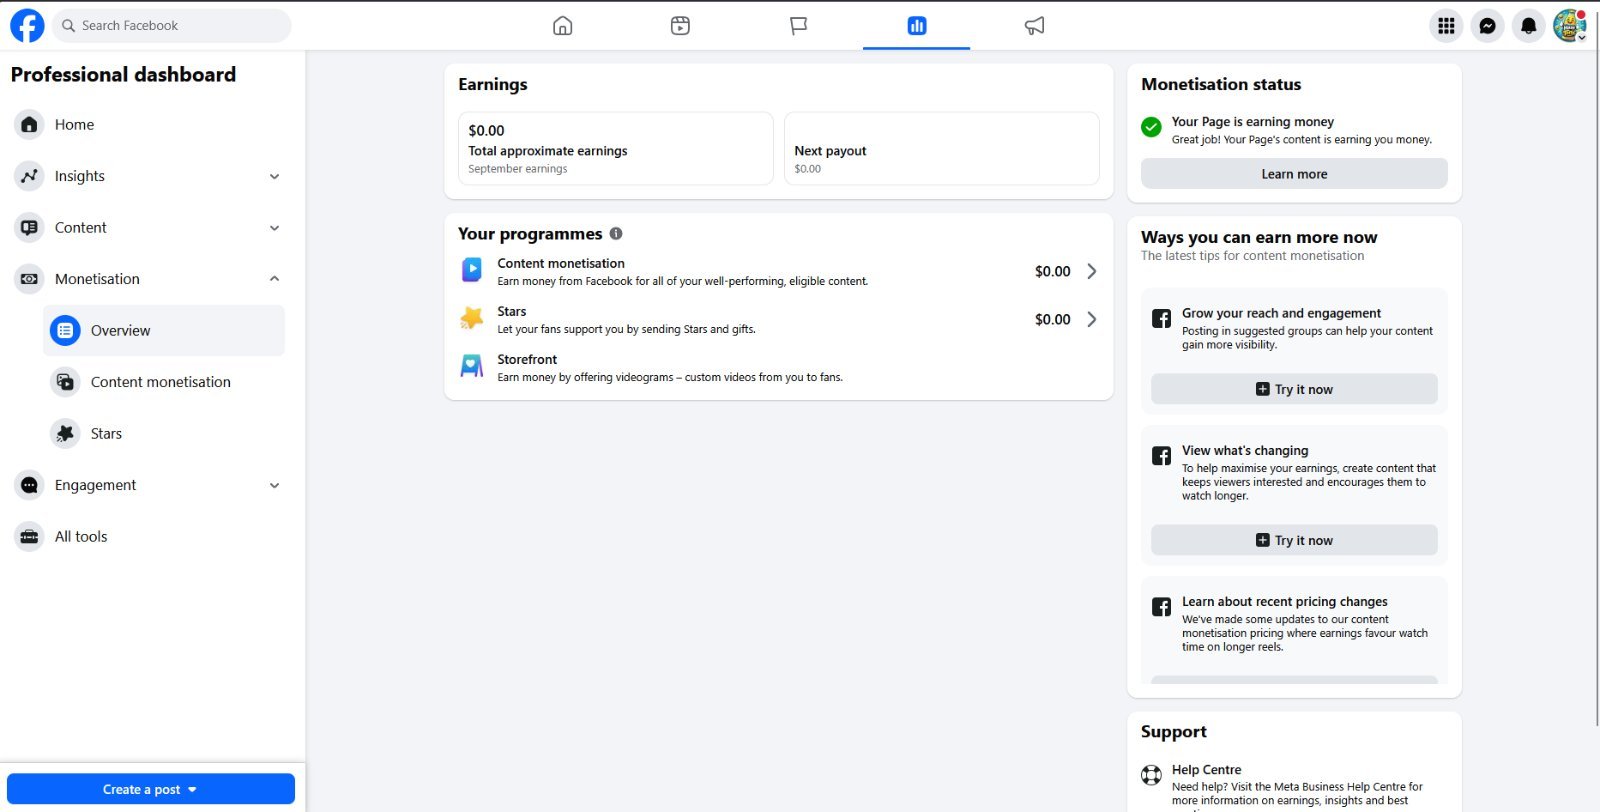Open the notifications bell icon

[1528, 26]
